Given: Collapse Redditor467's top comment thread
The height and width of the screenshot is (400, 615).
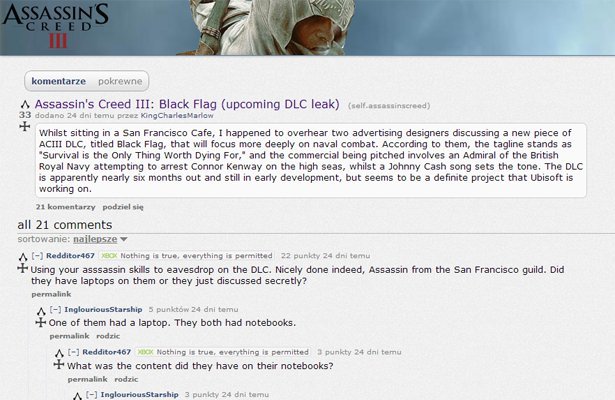Looking at the screenshot, I should (37, 256).
